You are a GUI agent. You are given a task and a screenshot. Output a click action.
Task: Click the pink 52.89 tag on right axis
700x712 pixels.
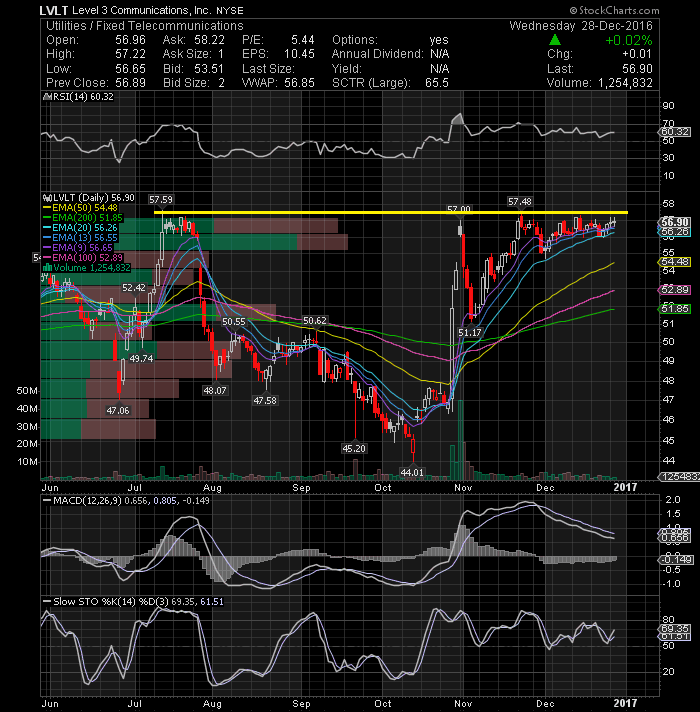[675, 290]
